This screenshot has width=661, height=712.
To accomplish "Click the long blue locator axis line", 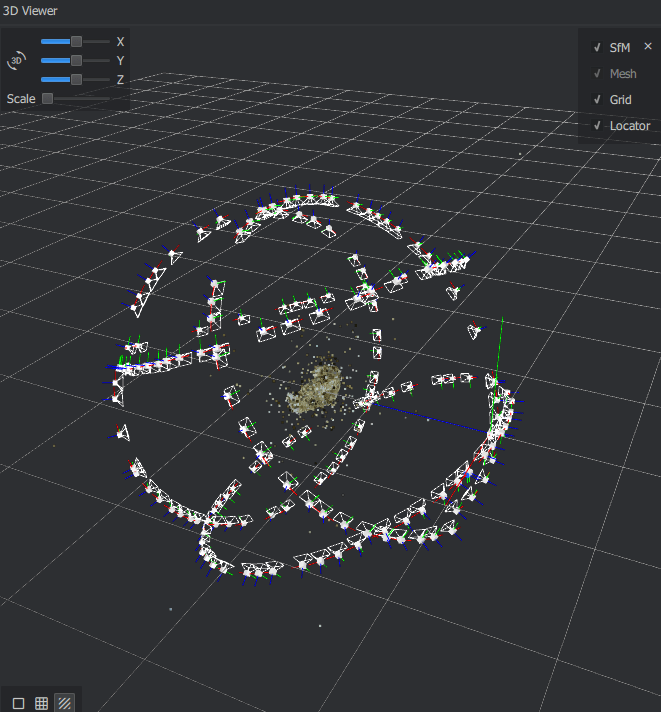I will 440,416.
